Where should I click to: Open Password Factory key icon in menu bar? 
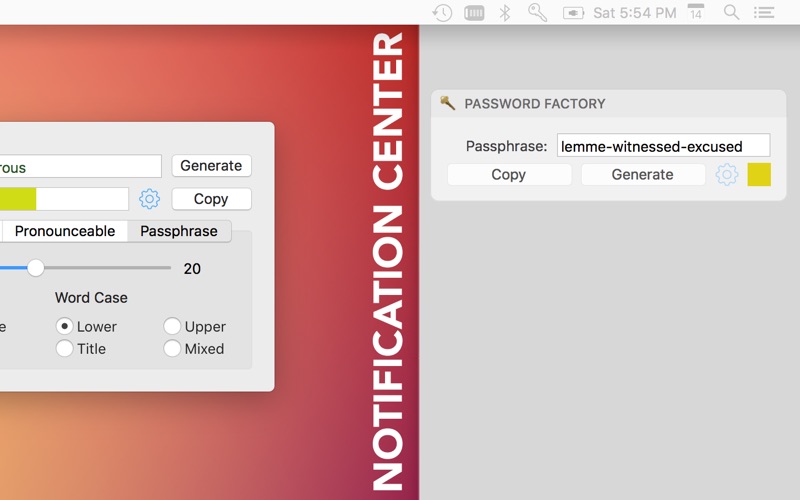(537, 12)
